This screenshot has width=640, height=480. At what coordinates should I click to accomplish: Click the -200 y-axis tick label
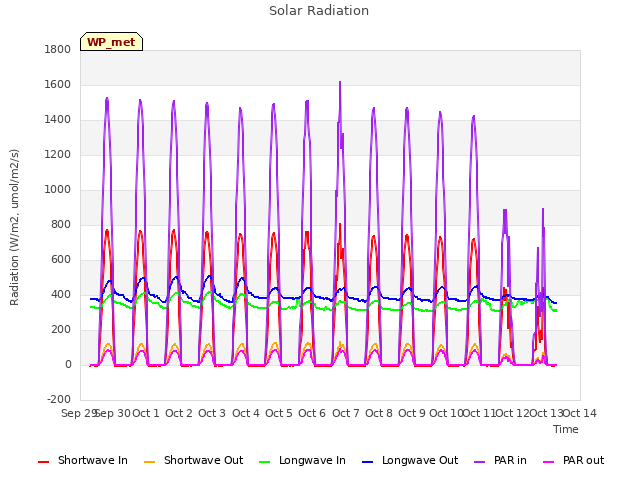click(59, 399)
